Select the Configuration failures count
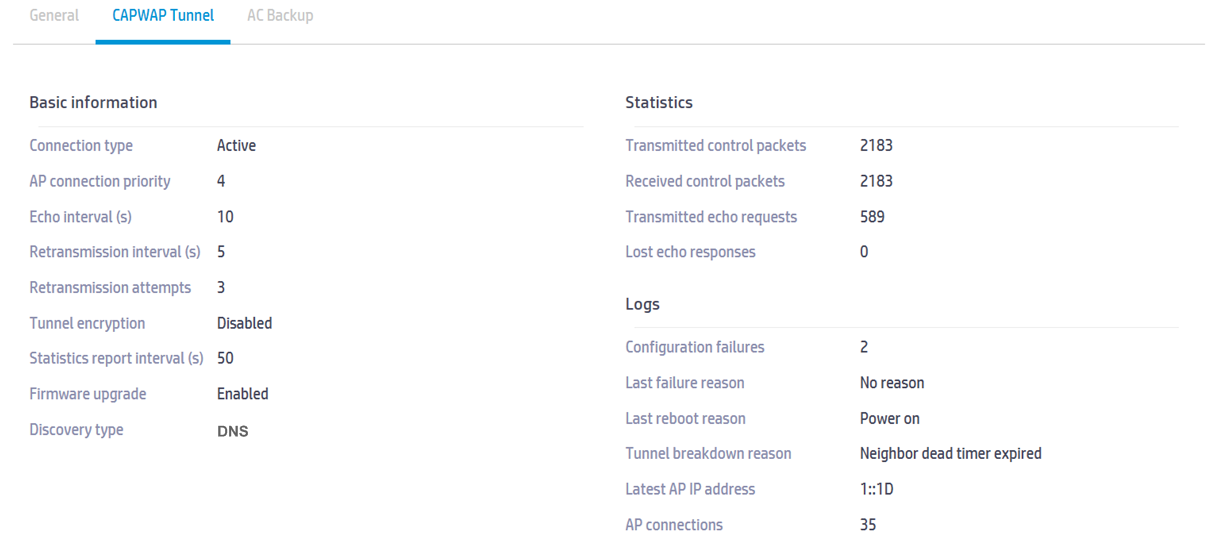 pos(864,347)
